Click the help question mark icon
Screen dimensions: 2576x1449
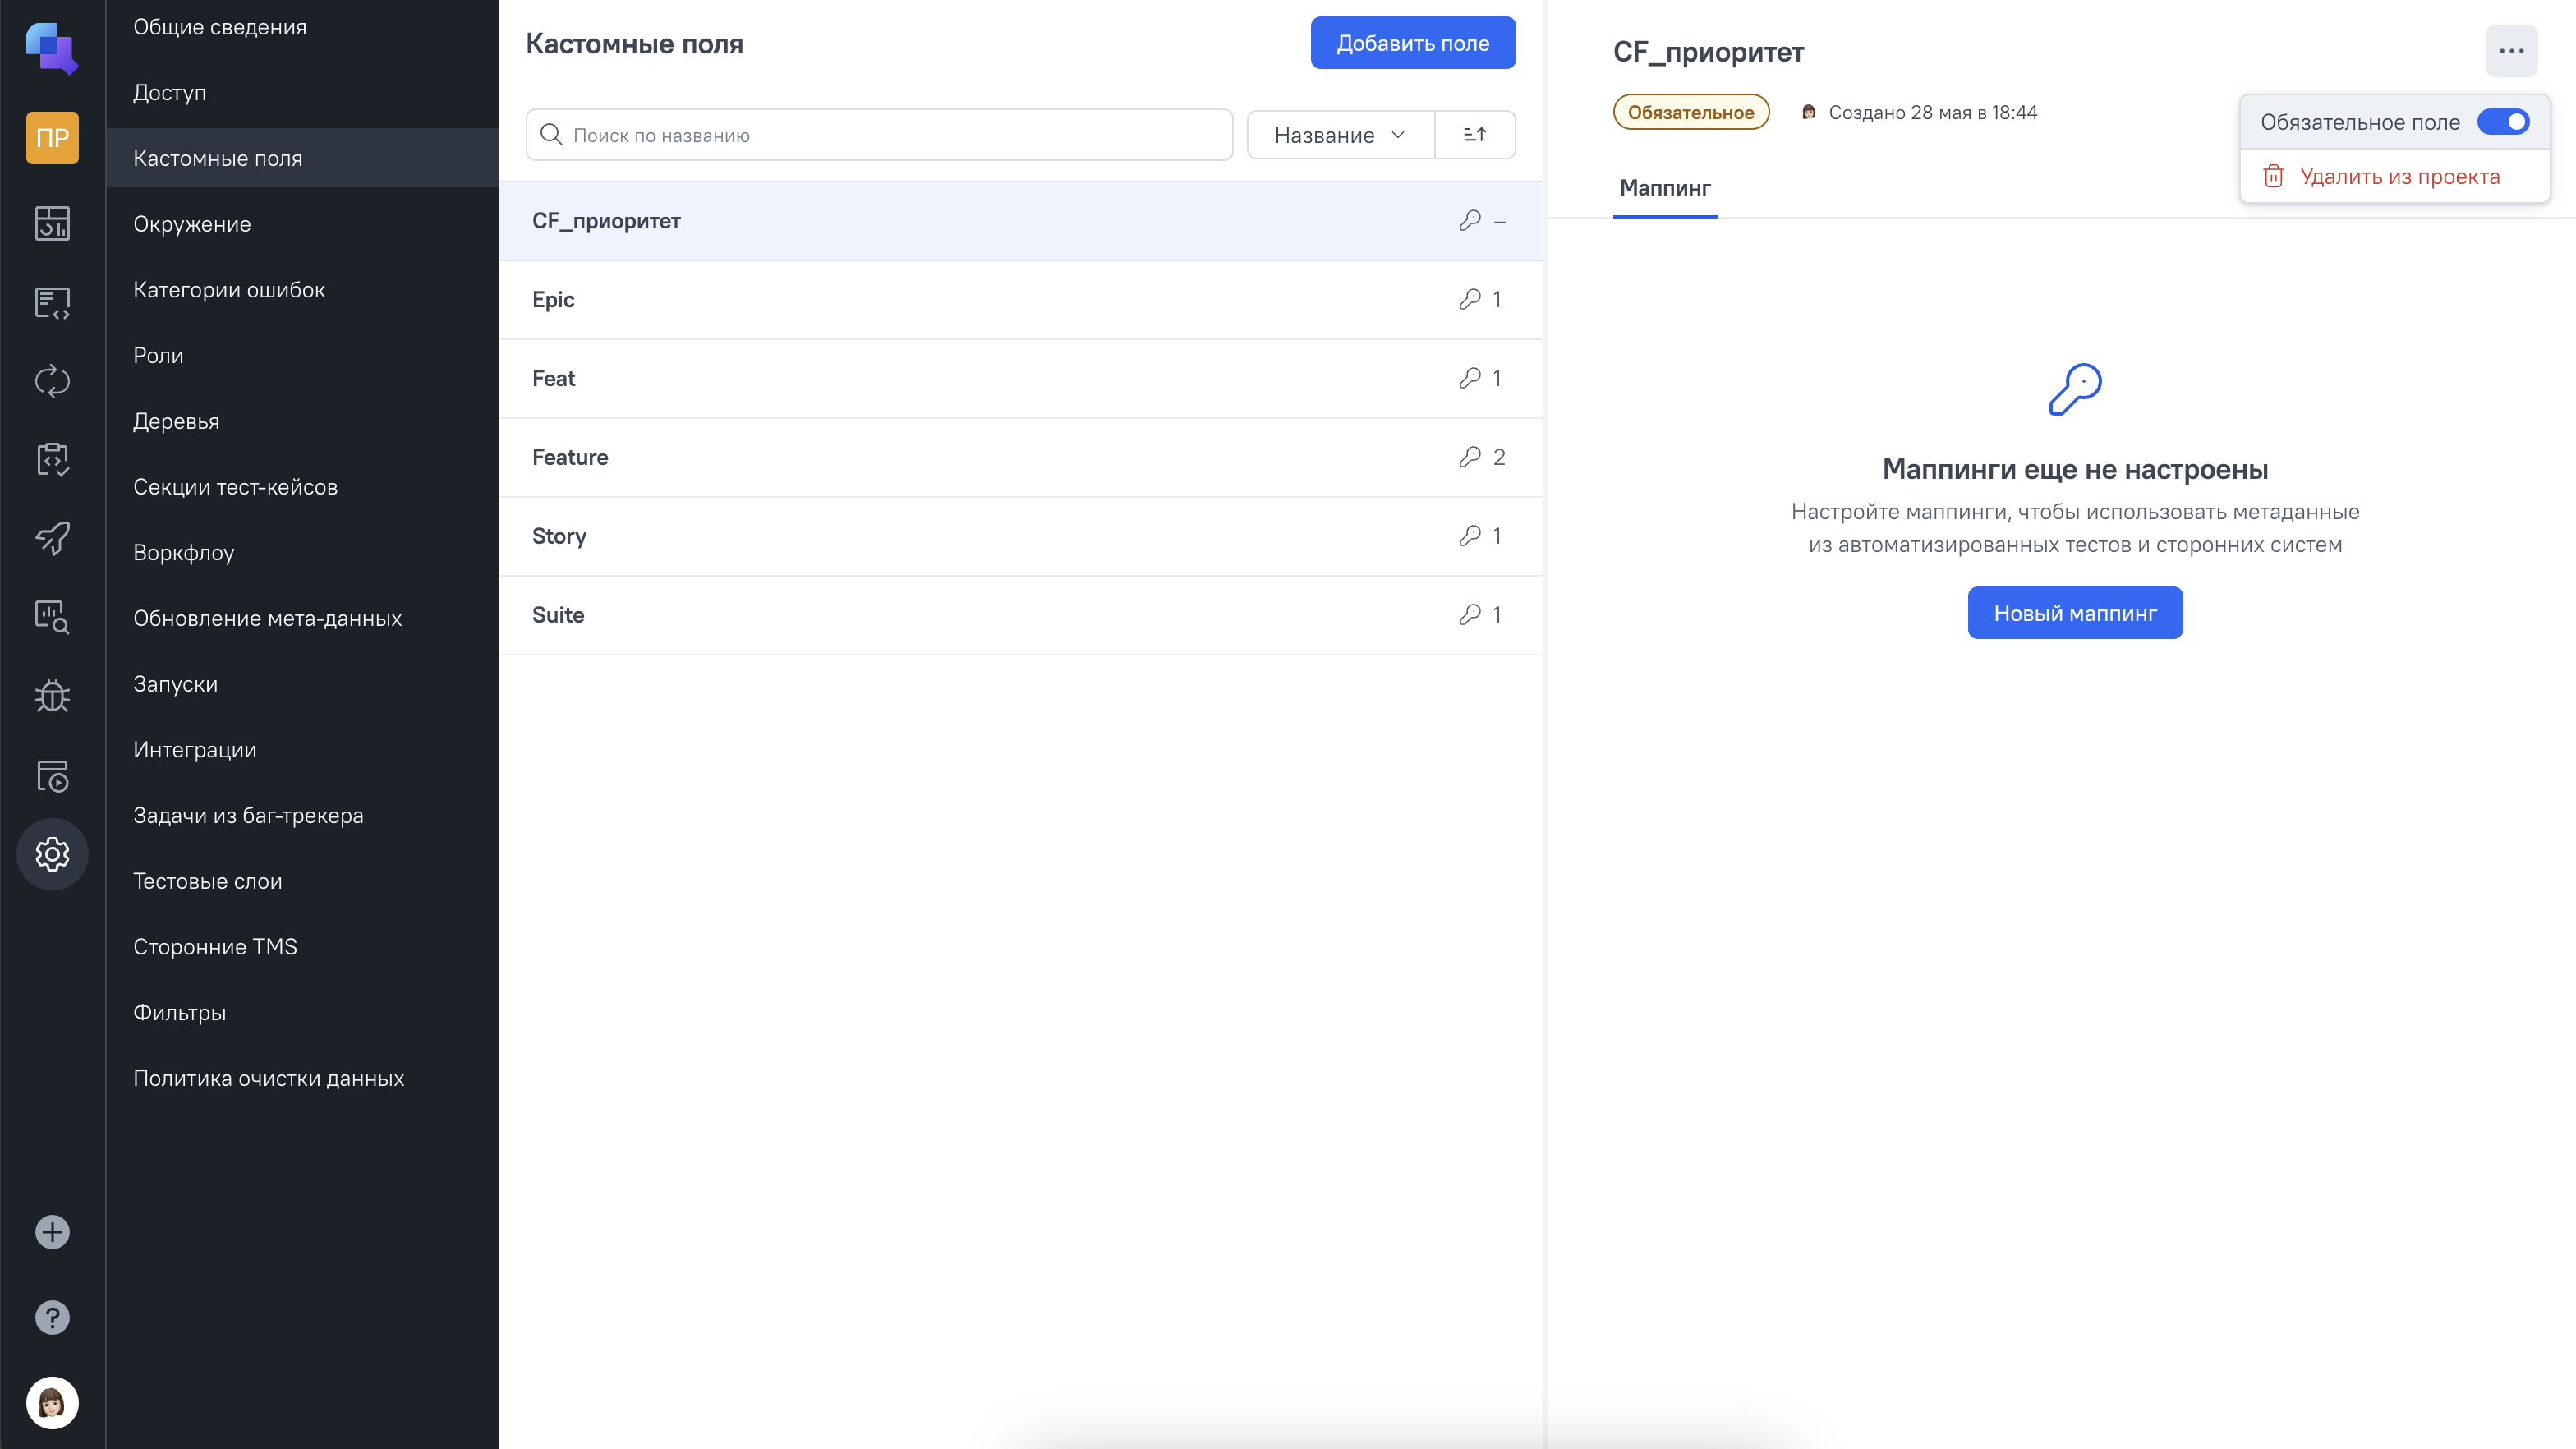[52, 1317]
